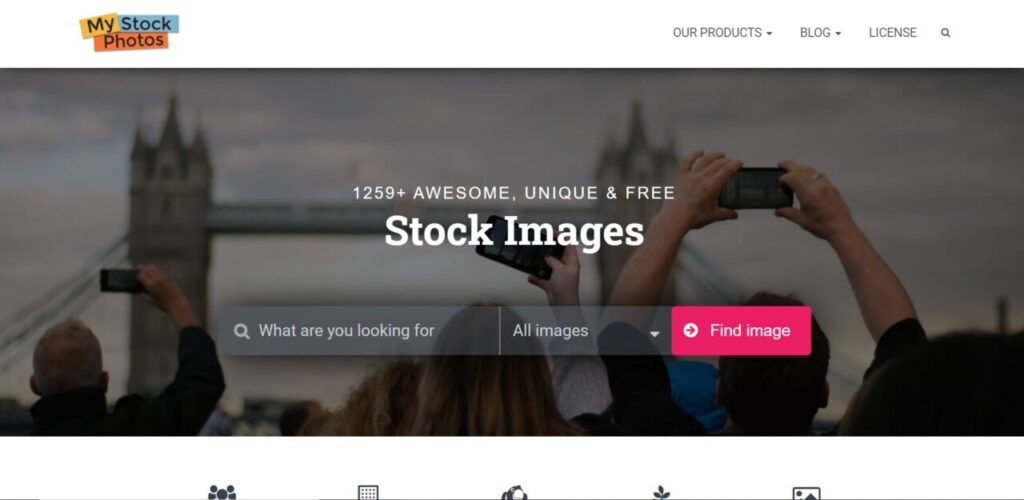Click the Find image button
Viewport: 1024px width, 500px height.
click(x=741, y=331)
